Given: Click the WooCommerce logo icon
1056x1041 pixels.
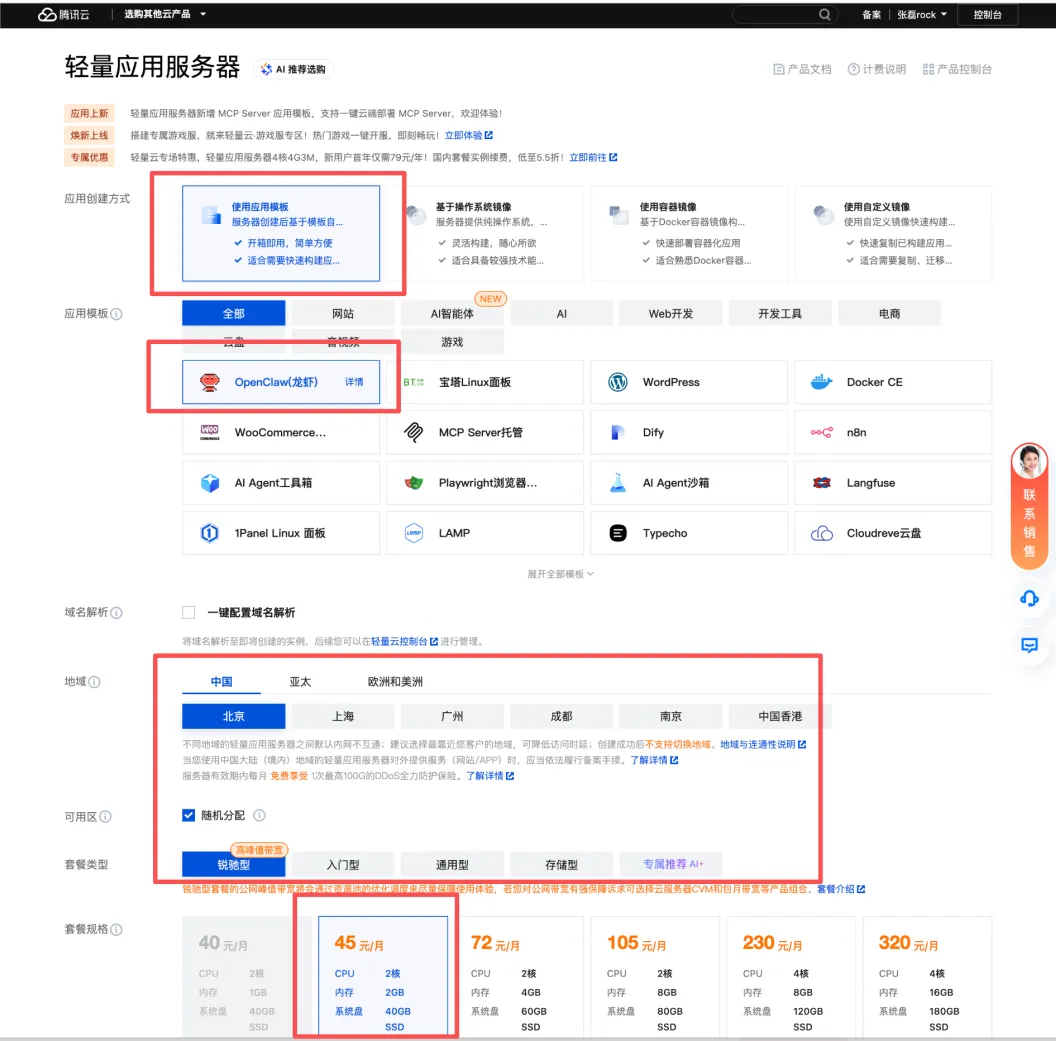Looking at the screenshot, I should 210,432.
